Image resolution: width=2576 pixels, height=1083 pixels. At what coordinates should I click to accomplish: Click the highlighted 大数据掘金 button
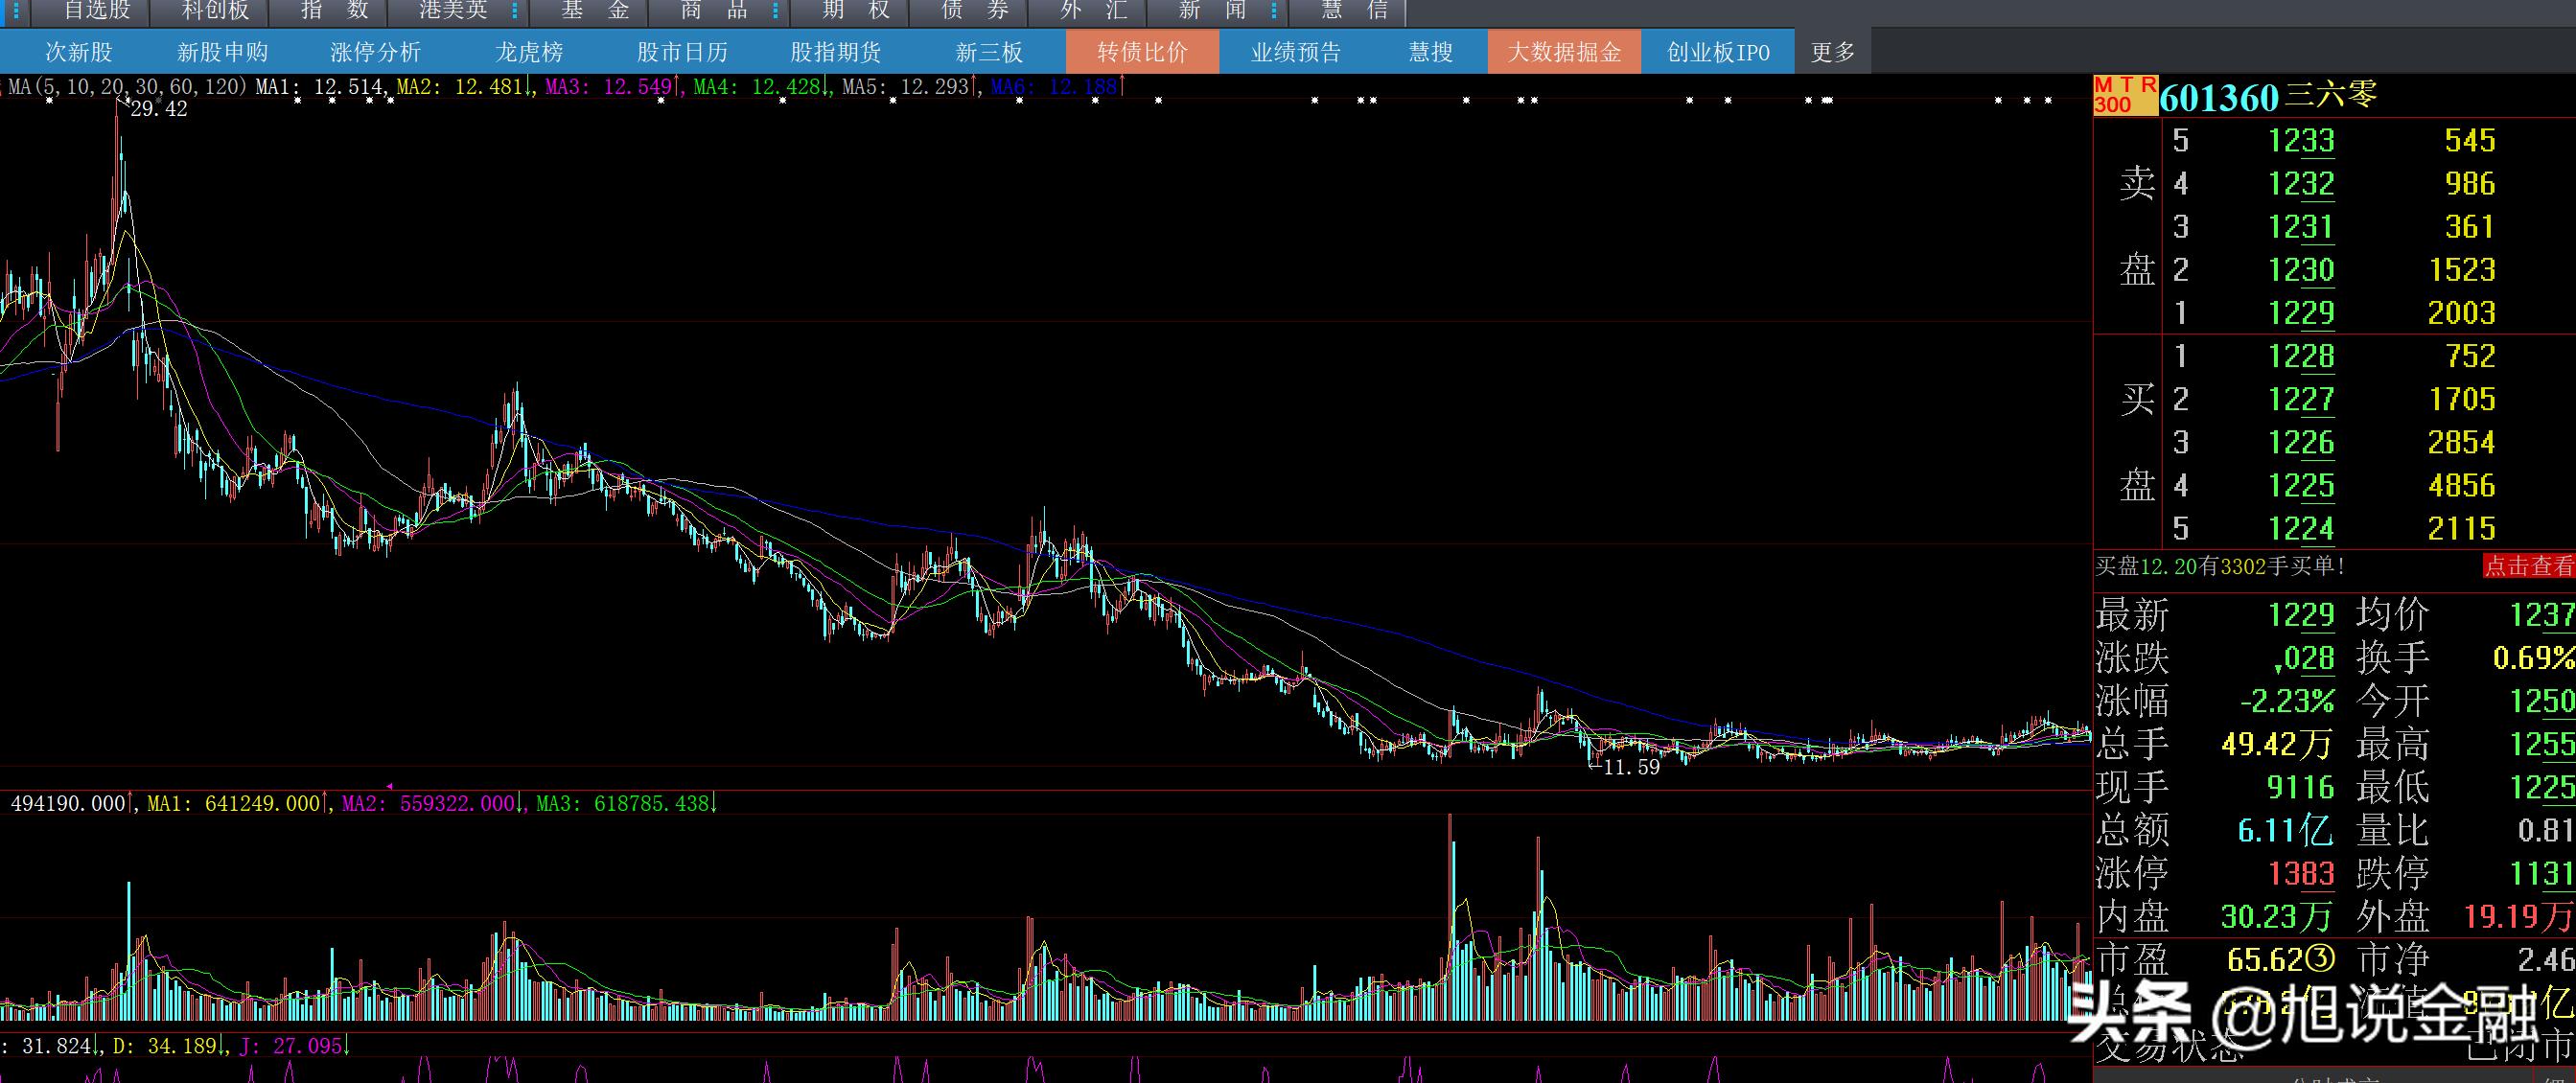(x=1564, y=52)
